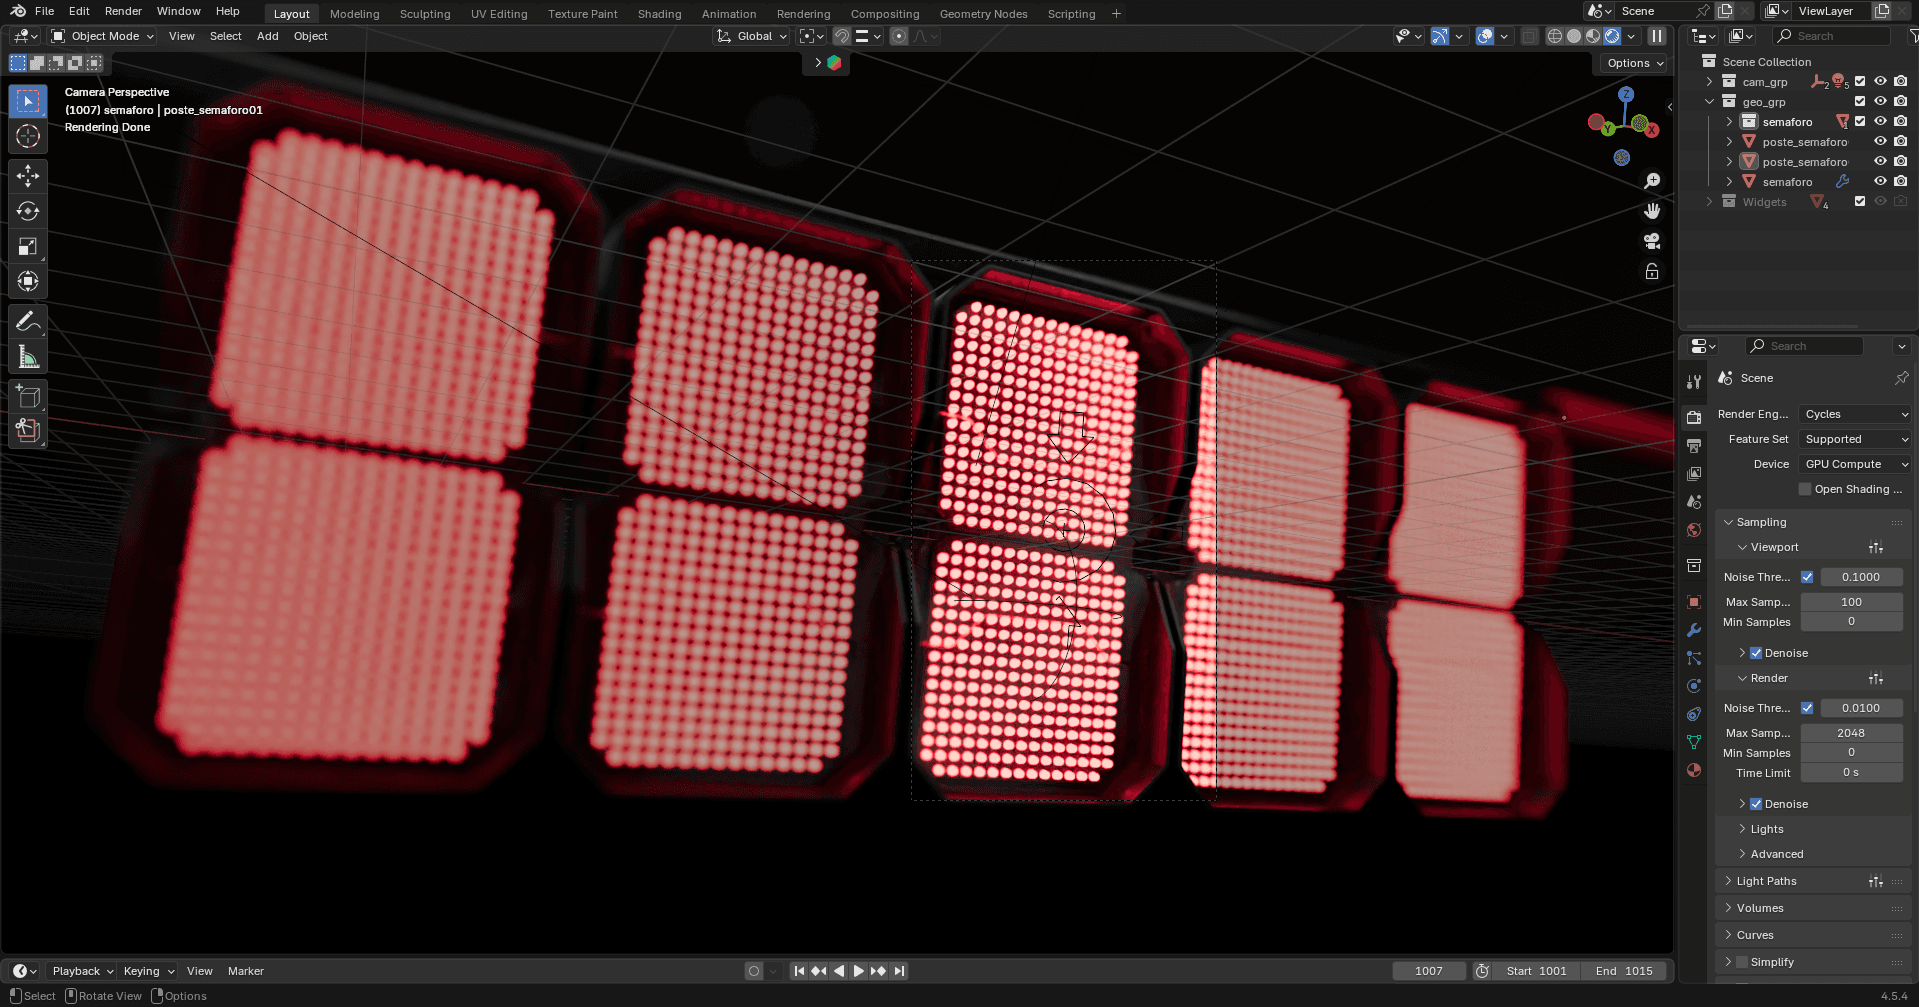Viewport: 1919px width, 1007px height.
Task: Click the Options button in viewport
Action: pyautogui.click(x=1635, y=63)
